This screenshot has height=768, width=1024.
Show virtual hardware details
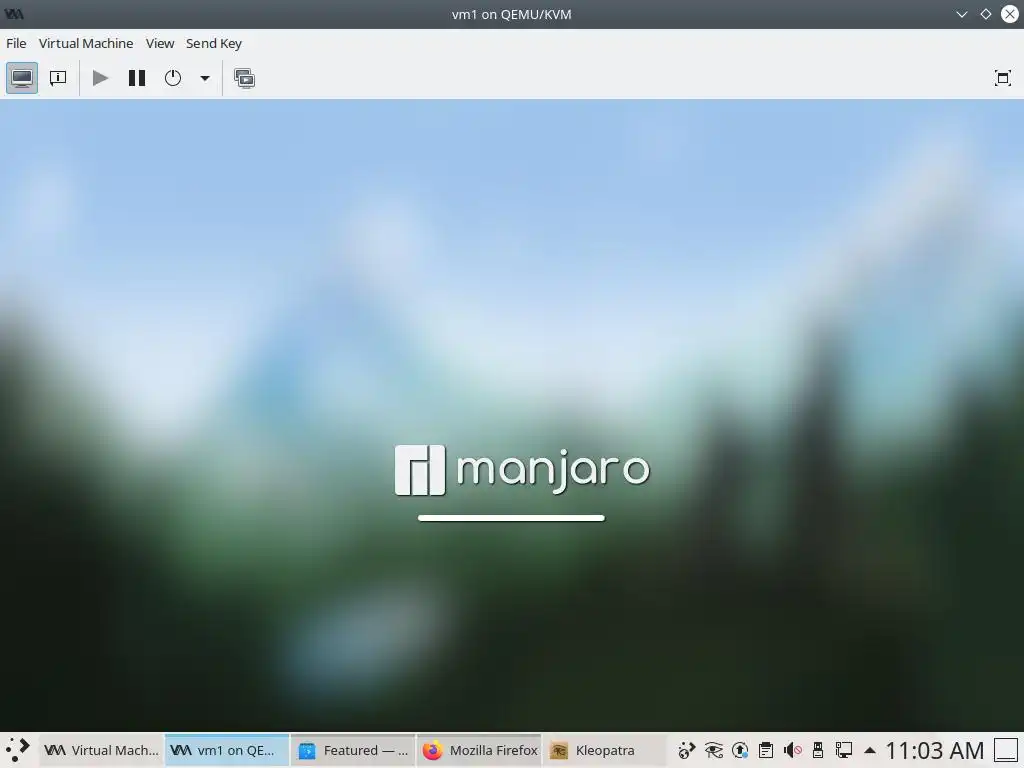coord(58,78)
